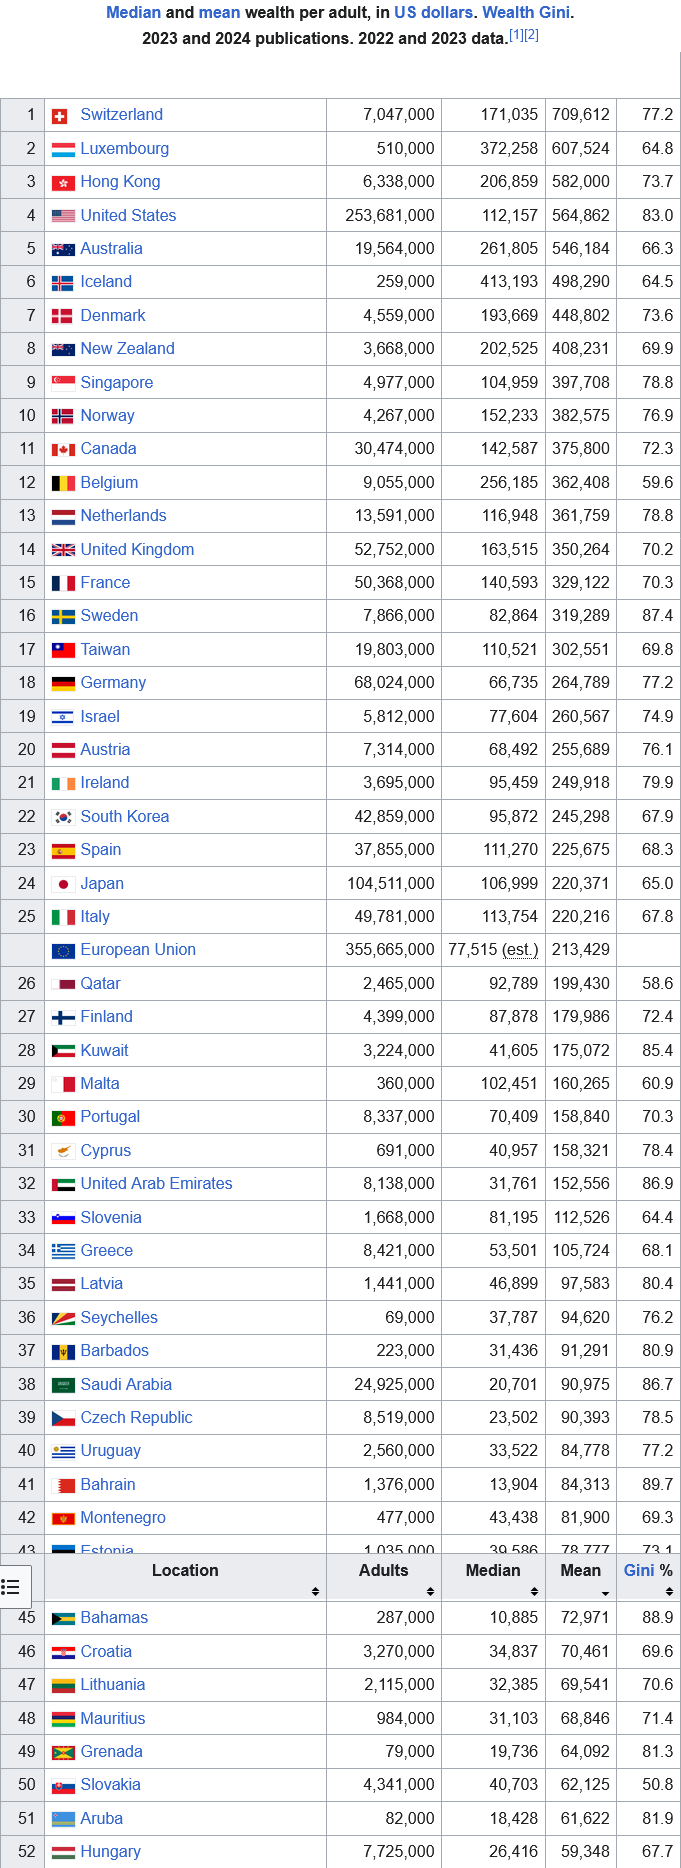Click the Japan flag icon
681x1868 pixels.
(63, 884)
